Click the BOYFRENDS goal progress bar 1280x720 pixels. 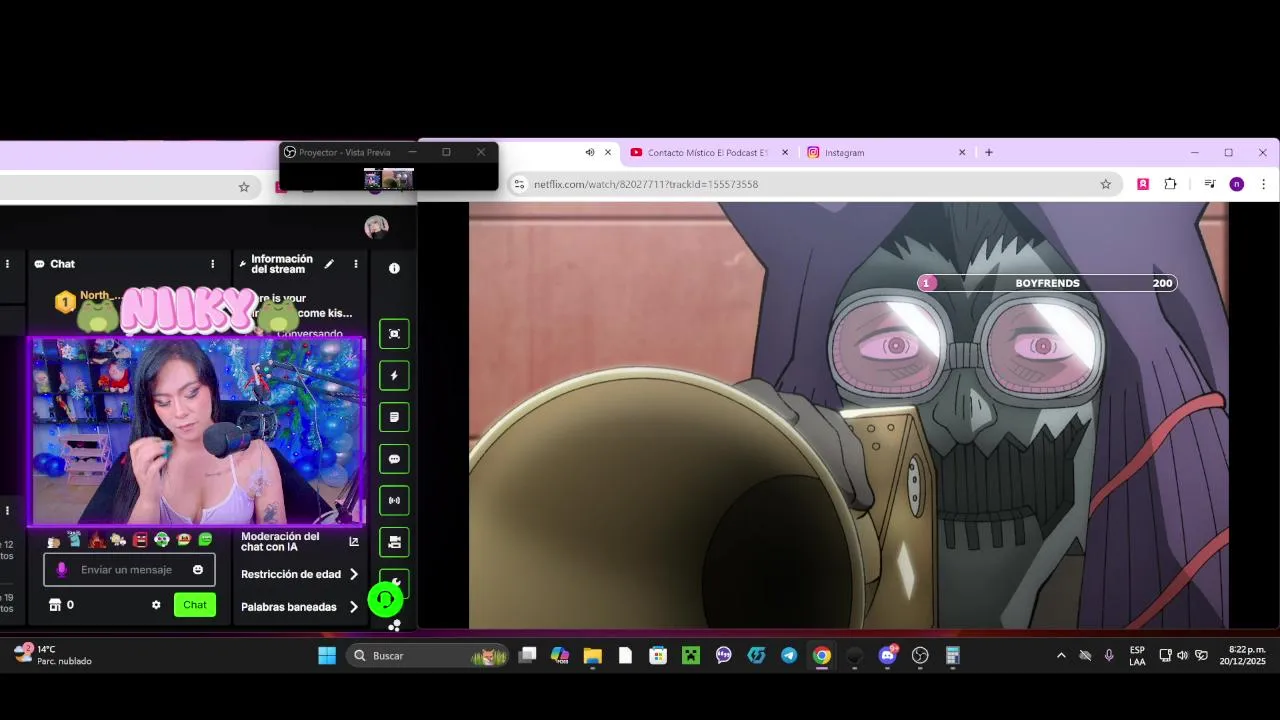click(1047, 283)
